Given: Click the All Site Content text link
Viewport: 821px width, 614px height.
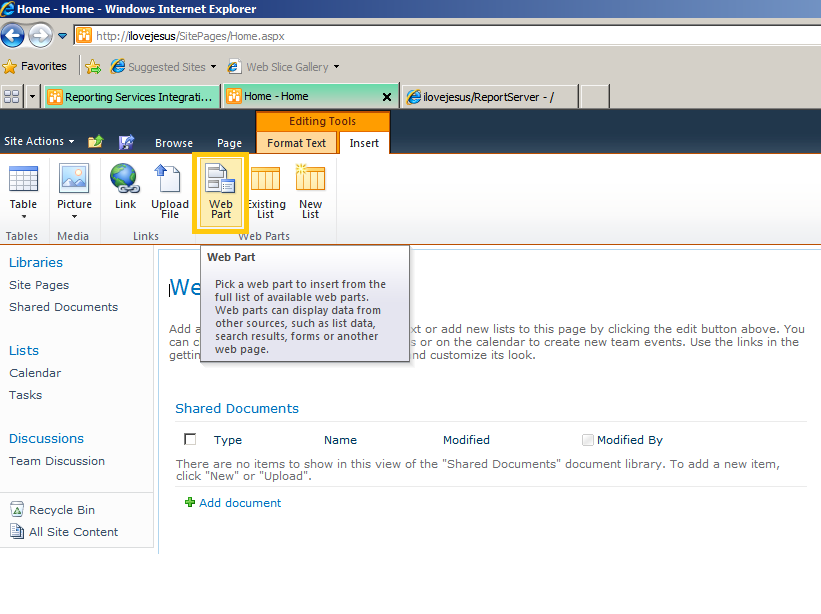Looking at the screenshot, I should point(73,532).
